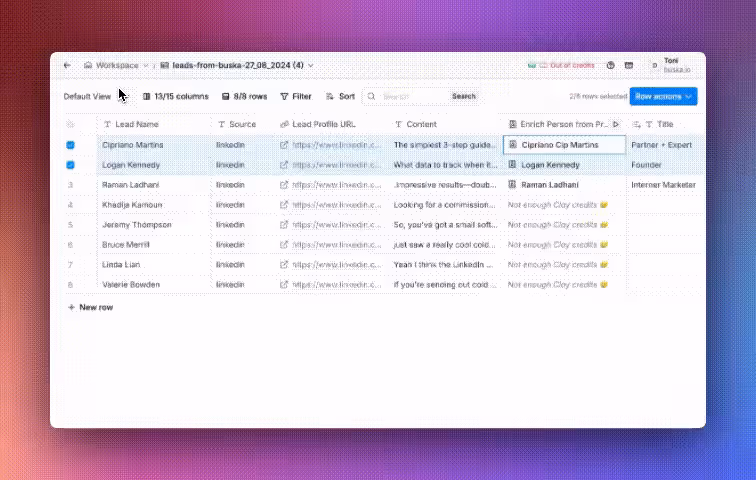
Task: Expand the leads-from-buska table name dropdown
Action: (310, 66)
